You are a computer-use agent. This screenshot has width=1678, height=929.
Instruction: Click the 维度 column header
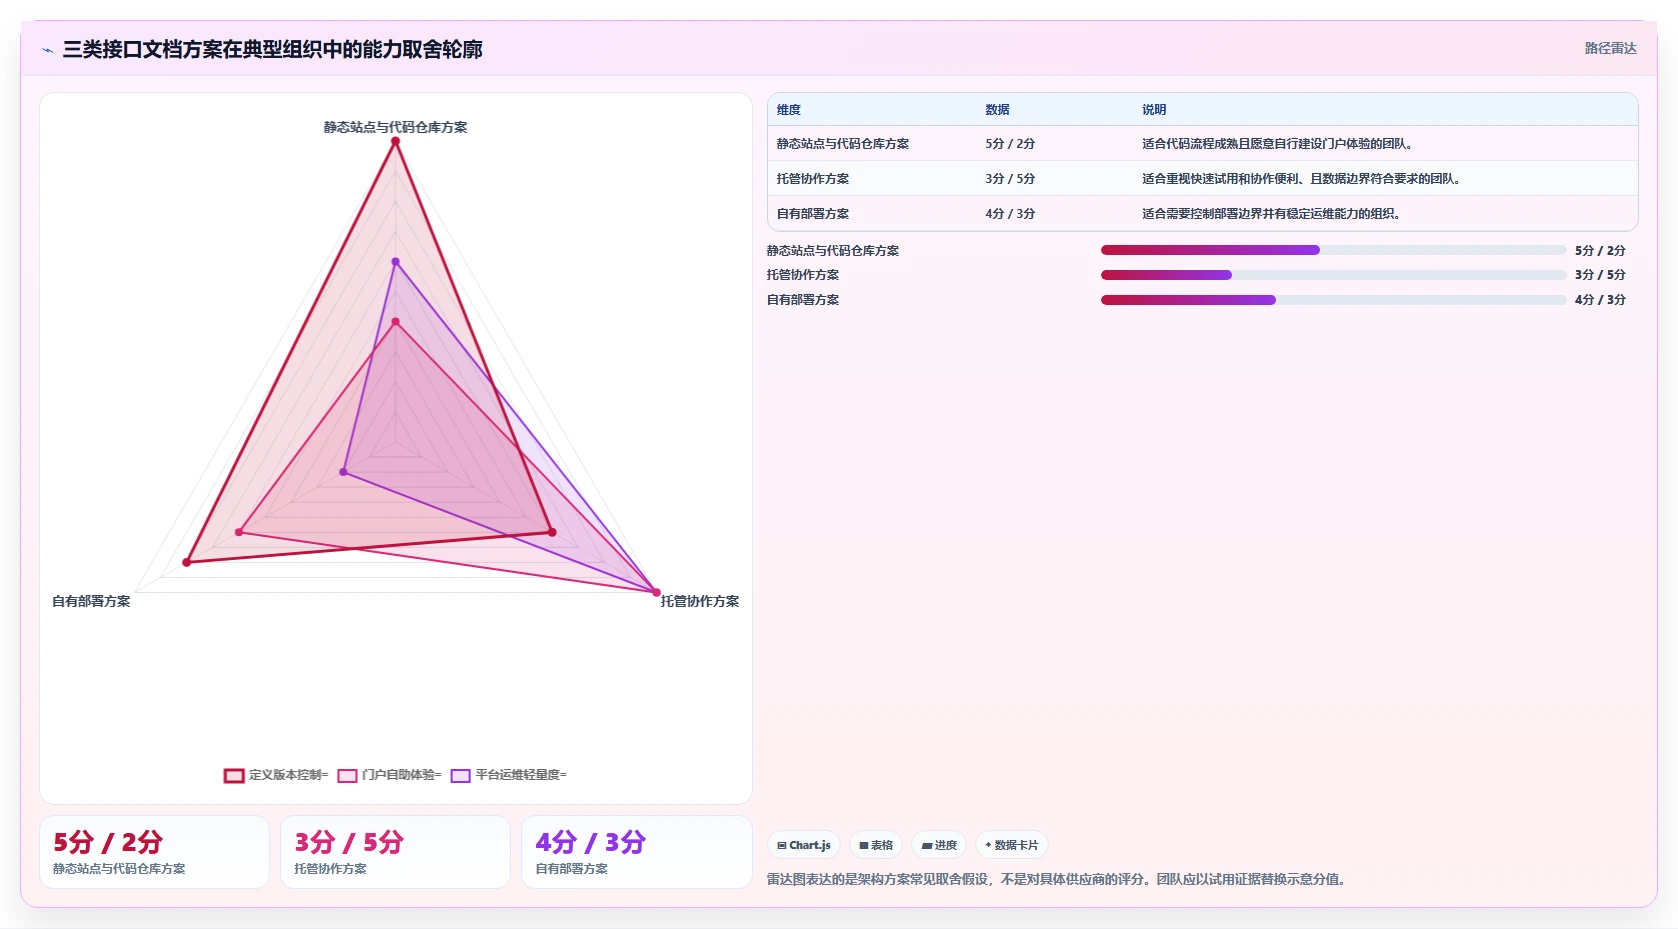click(x=789, y=110)
